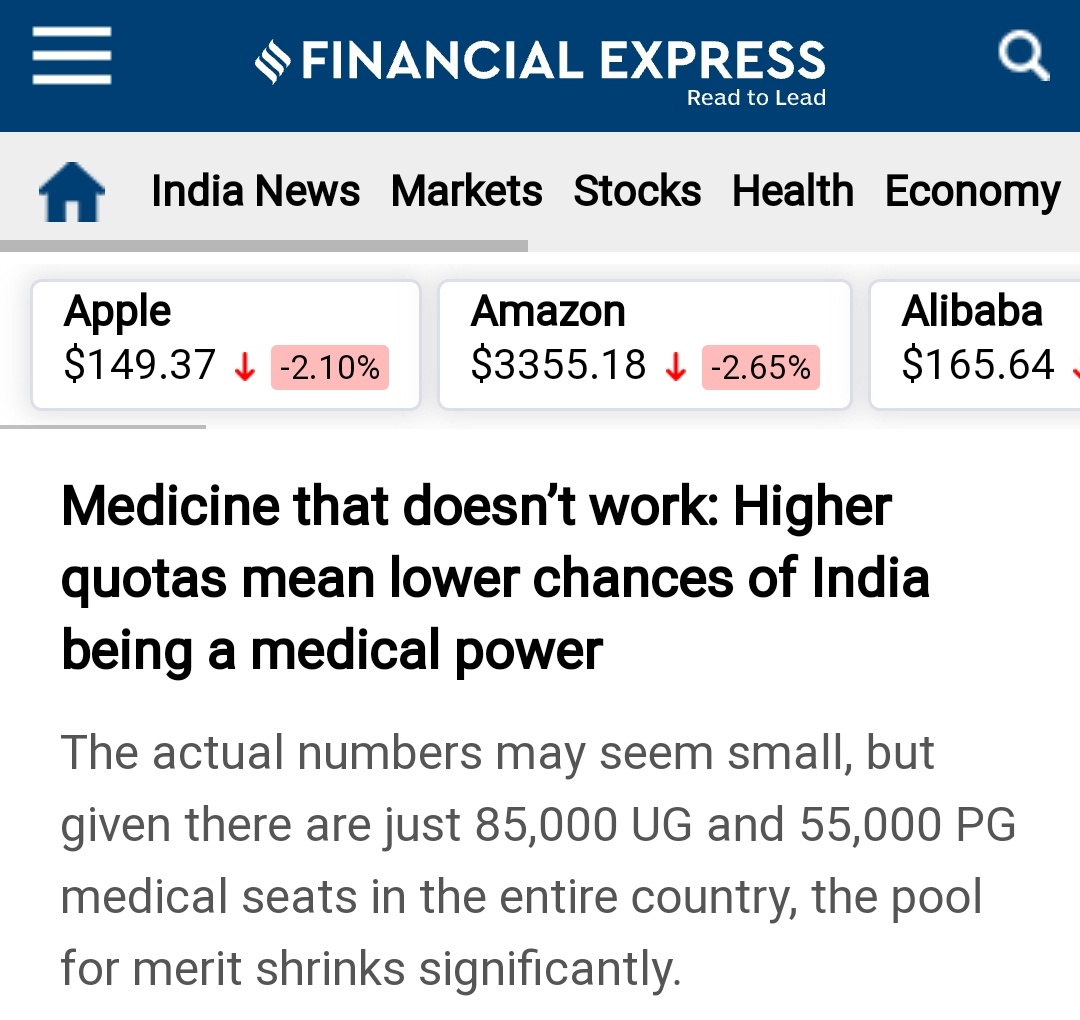Click Apple's -2.10% change badge
This screenshot has width=1080, height=1020.
330,367
